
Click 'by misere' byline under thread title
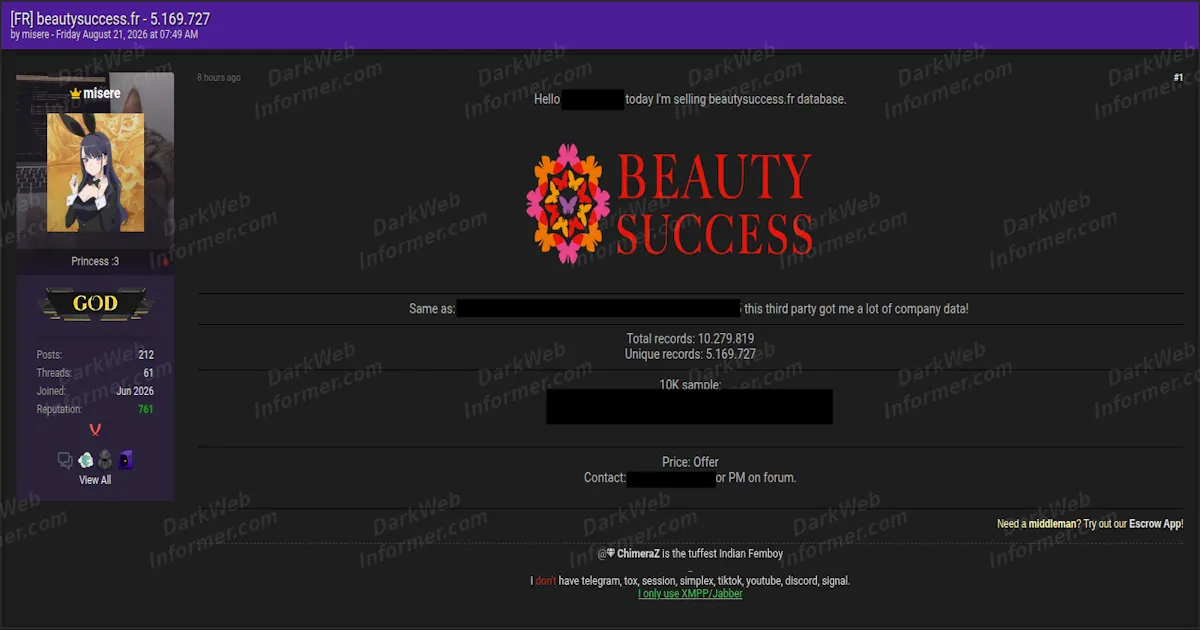(x=31, y=34)
